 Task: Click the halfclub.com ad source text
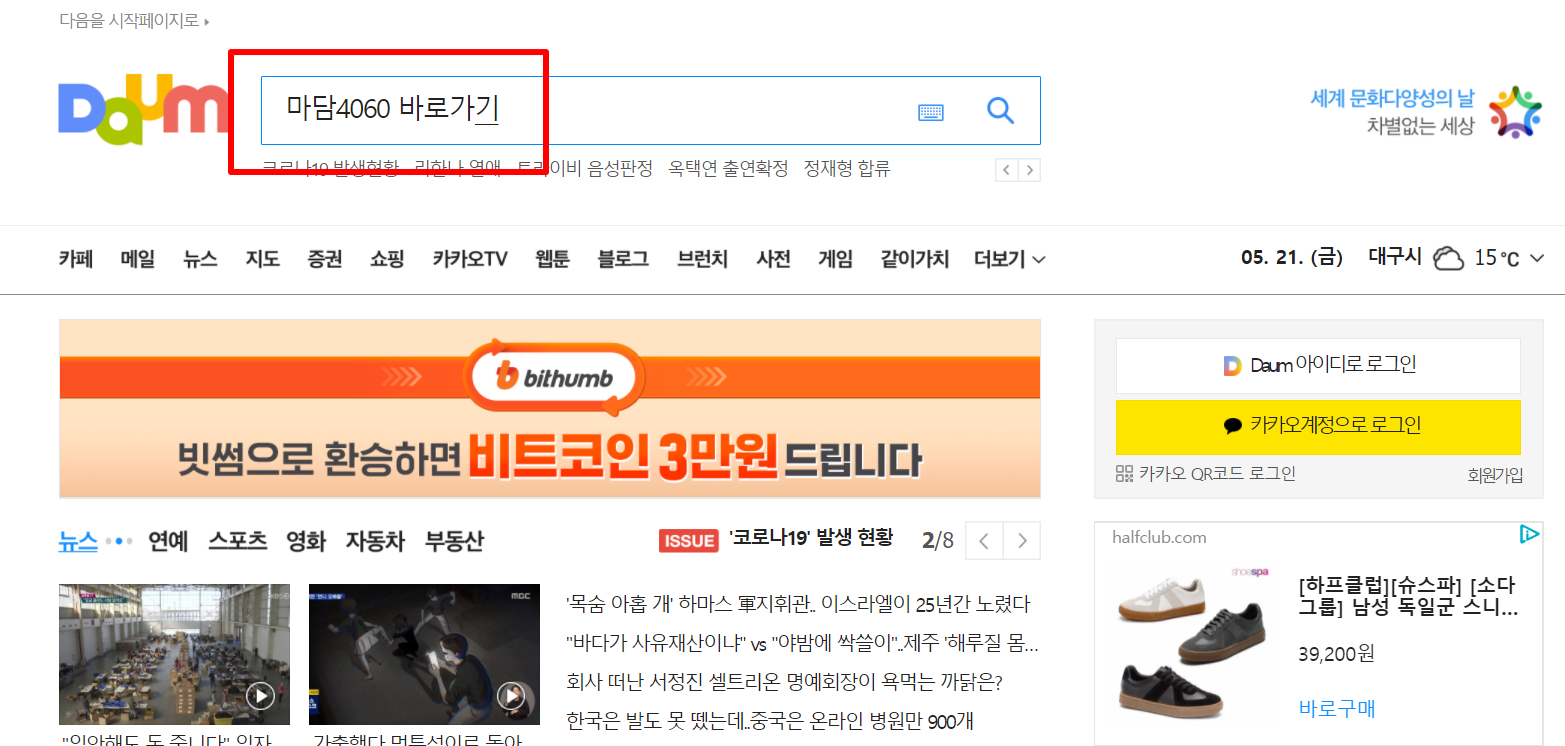tap(1159, 538)
